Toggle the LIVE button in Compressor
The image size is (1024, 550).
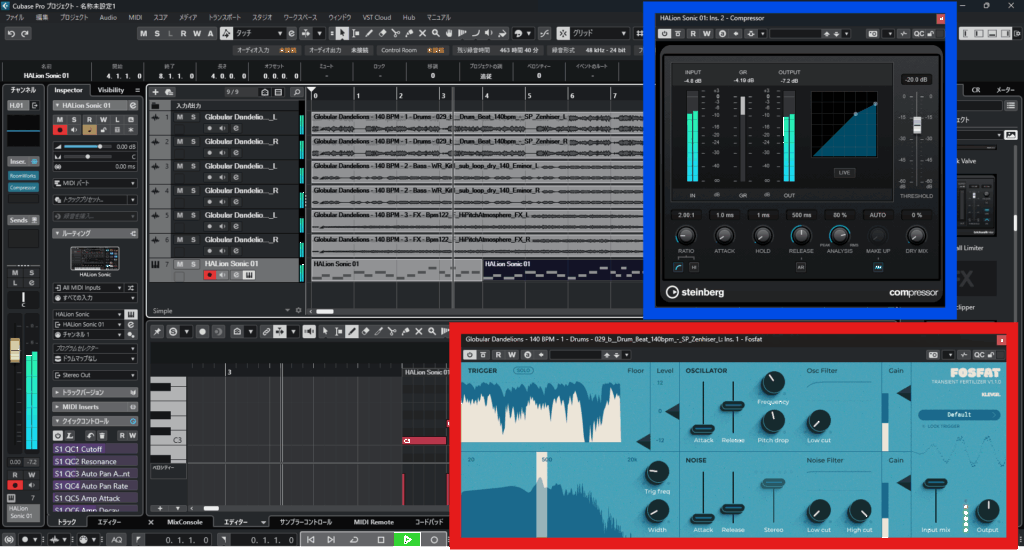(844, 172)
